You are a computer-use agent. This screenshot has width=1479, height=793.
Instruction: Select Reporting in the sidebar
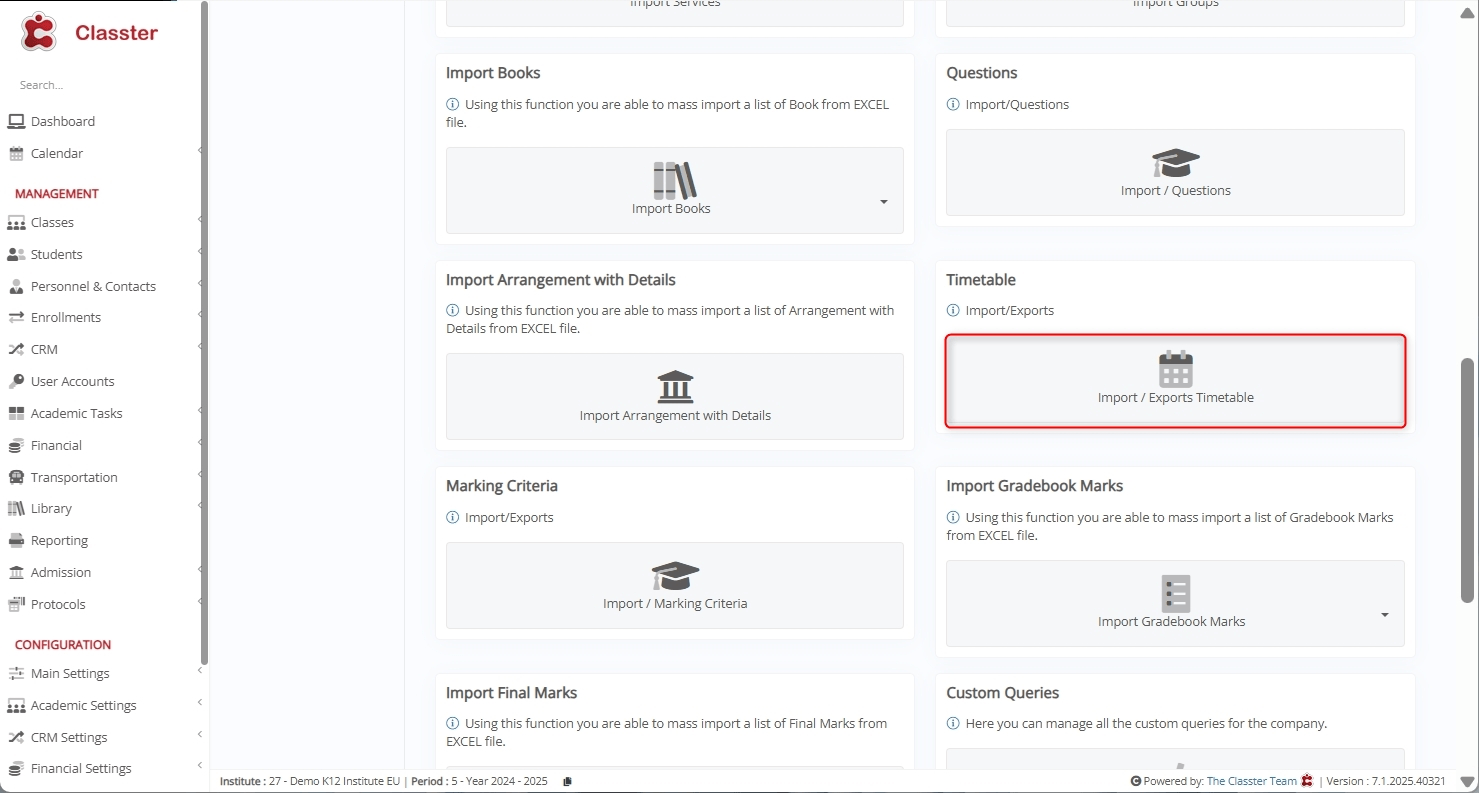click(59, 540)
